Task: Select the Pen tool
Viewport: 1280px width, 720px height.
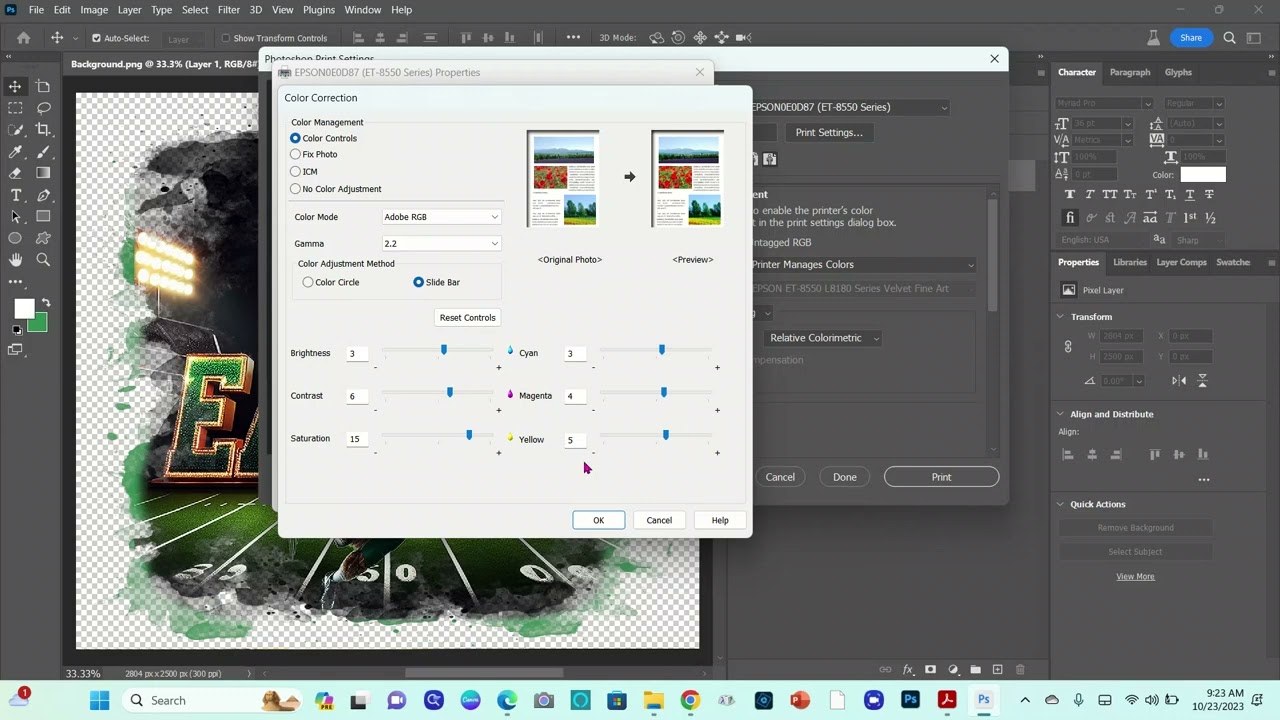Action: point(43,195)
